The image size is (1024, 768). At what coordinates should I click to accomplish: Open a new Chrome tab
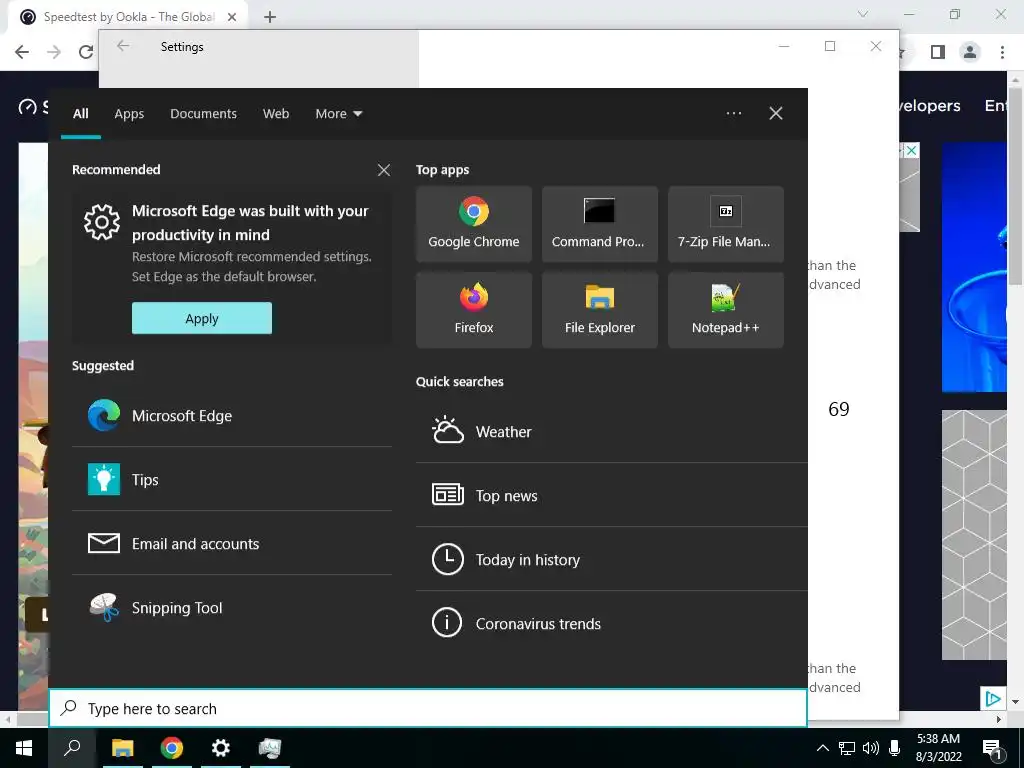tap(270, 17)
